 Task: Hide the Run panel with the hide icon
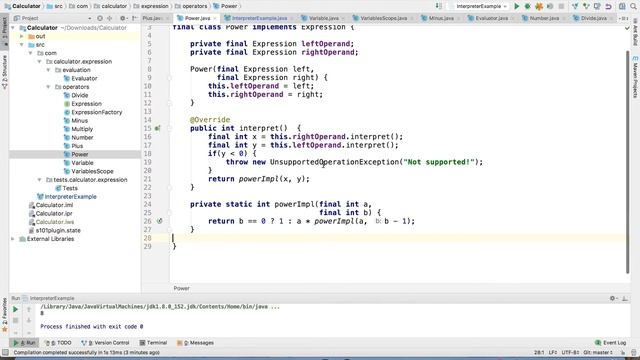[x=624, y=298]
